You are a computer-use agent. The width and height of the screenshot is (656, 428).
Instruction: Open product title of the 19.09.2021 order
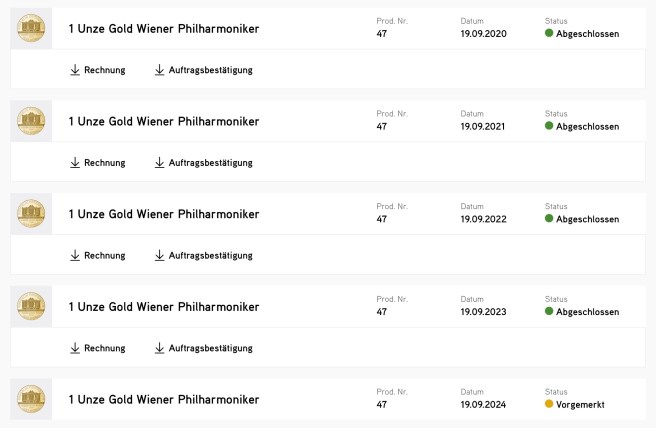click(163, 121)
